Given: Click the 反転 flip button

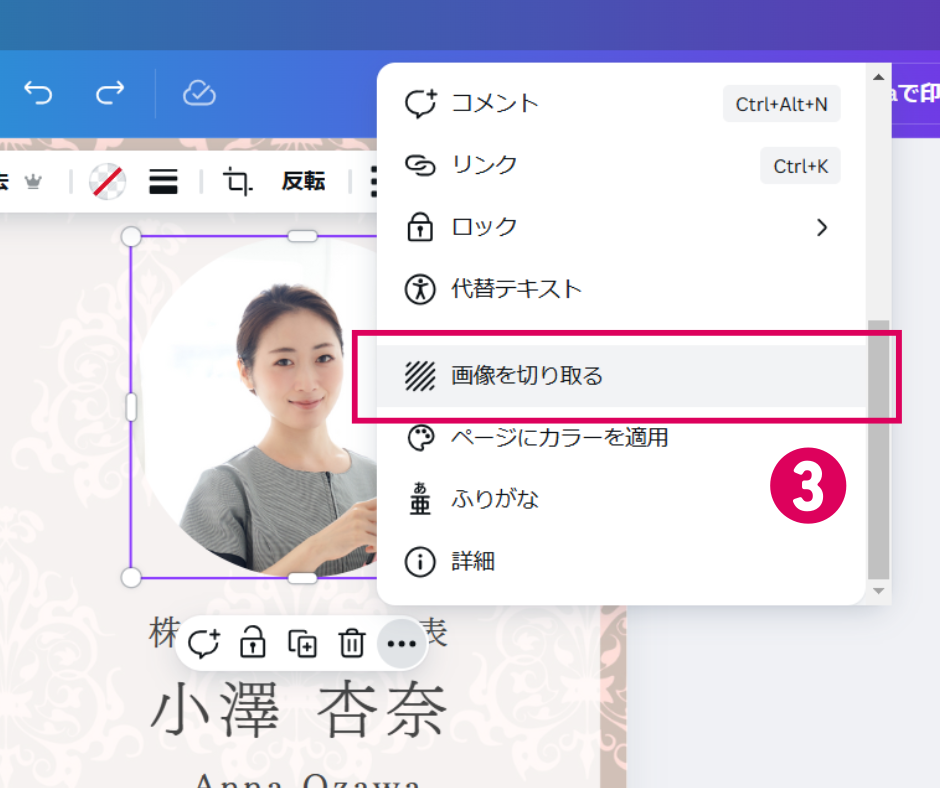Looking at the screenshot, I should pos(303,181).
